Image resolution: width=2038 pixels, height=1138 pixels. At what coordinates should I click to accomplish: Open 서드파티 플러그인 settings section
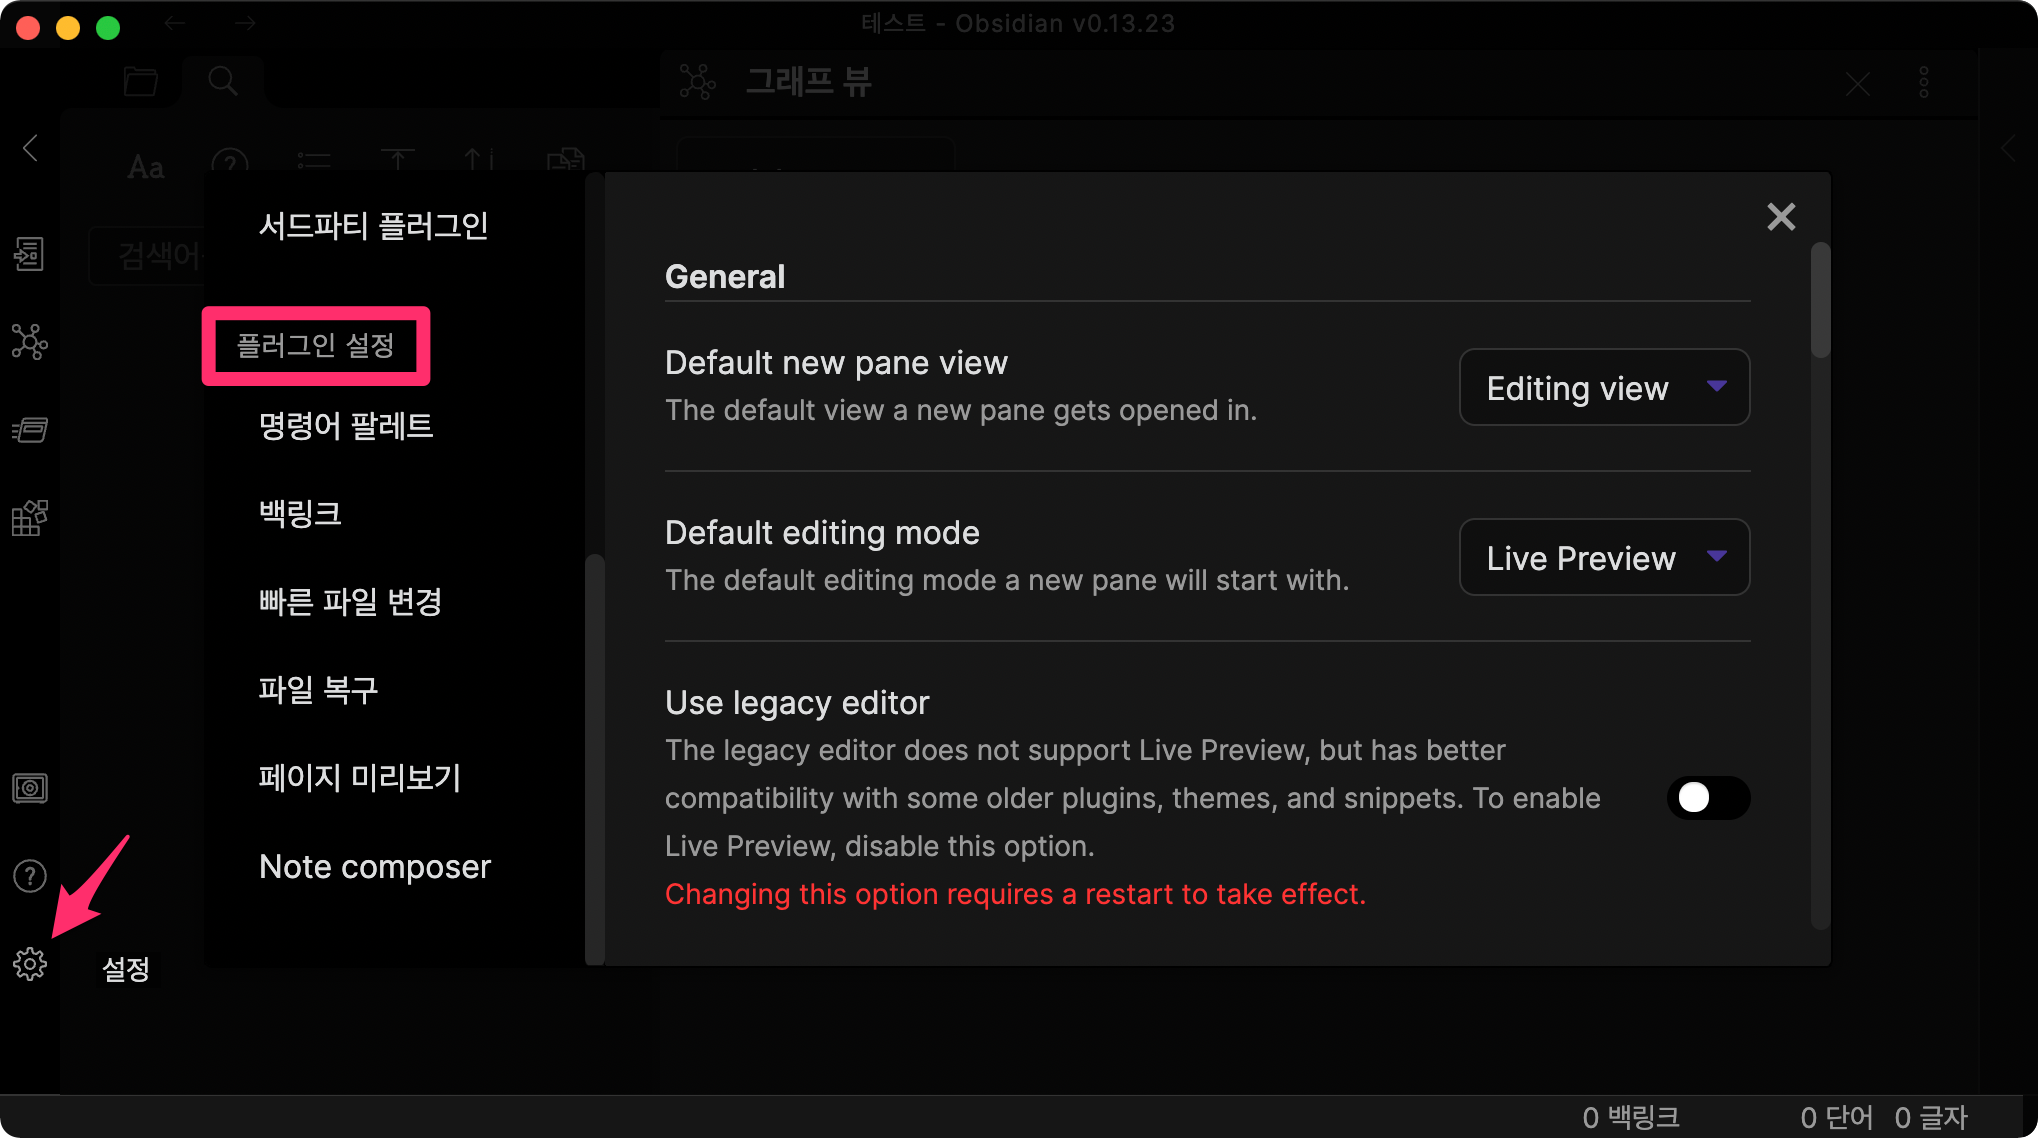click(373, 225)
